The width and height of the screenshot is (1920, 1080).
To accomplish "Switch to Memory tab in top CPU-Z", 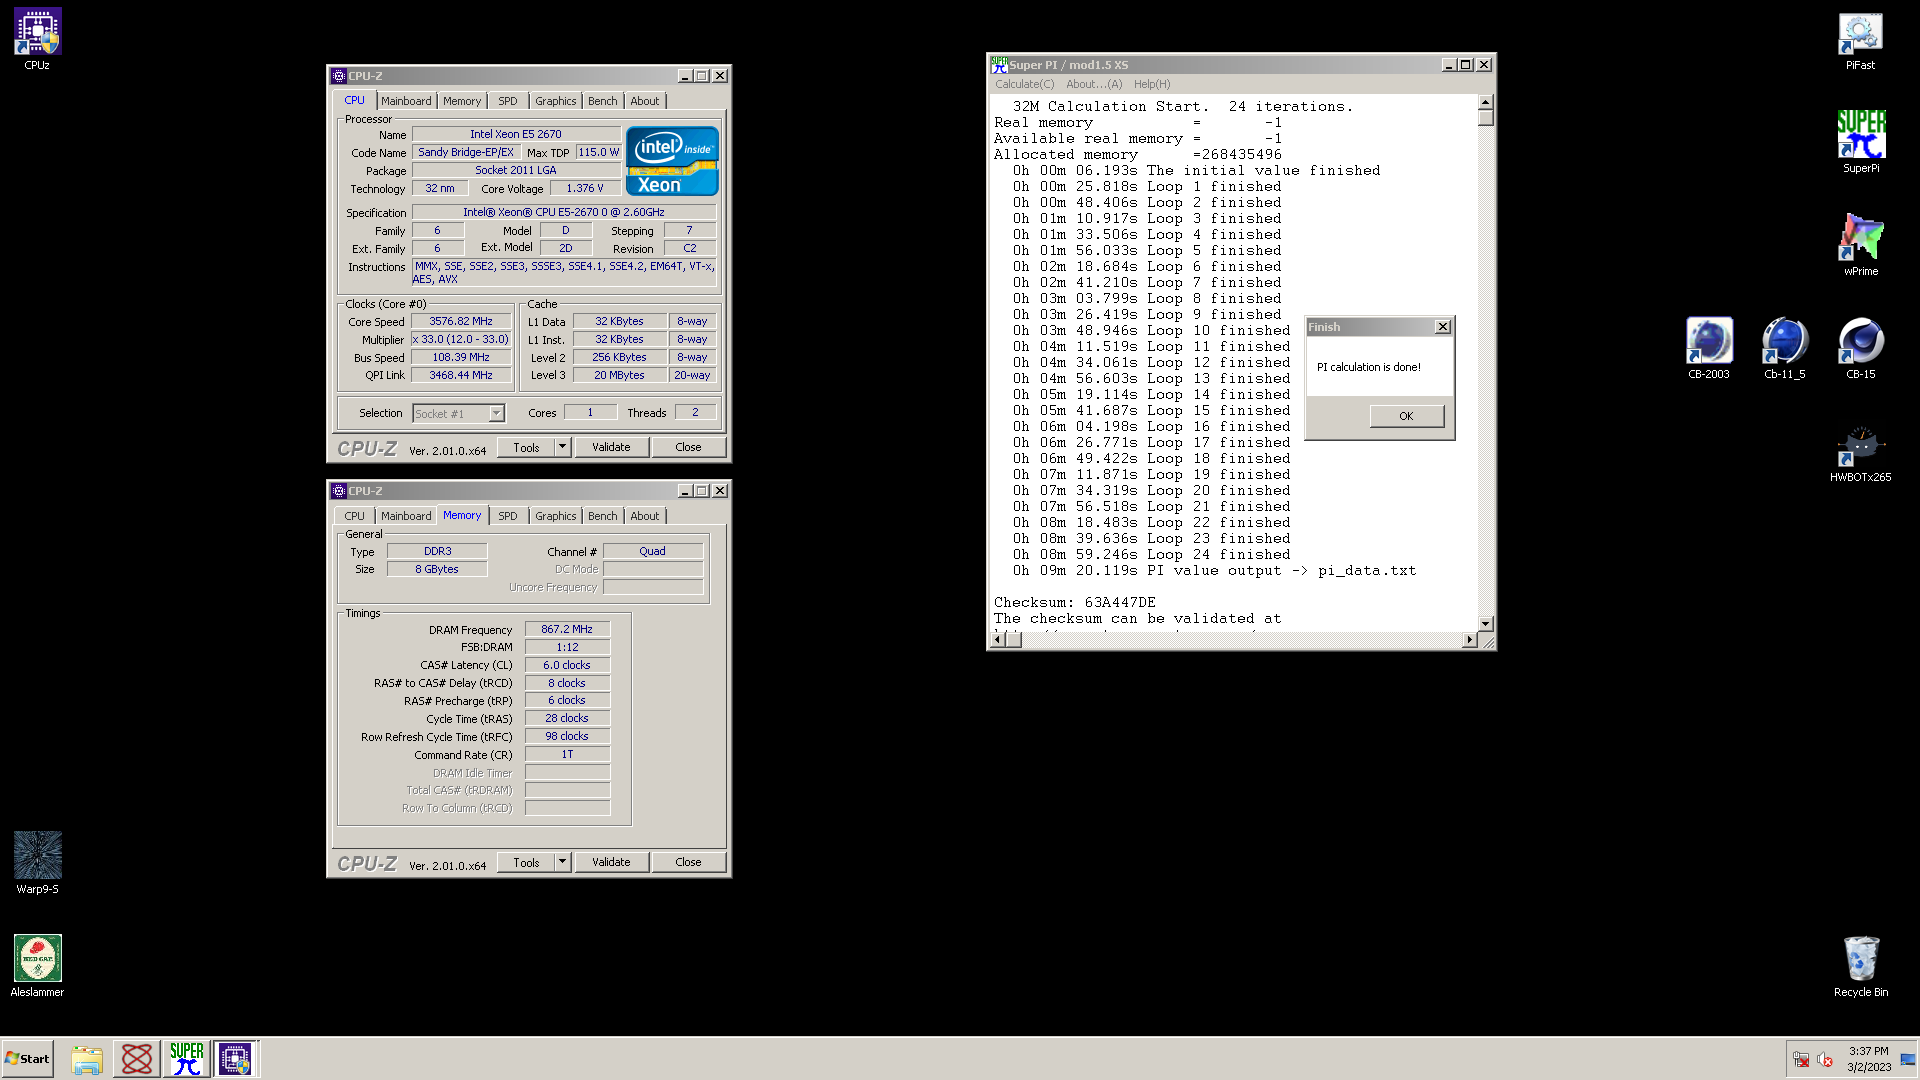I will 462,101.
